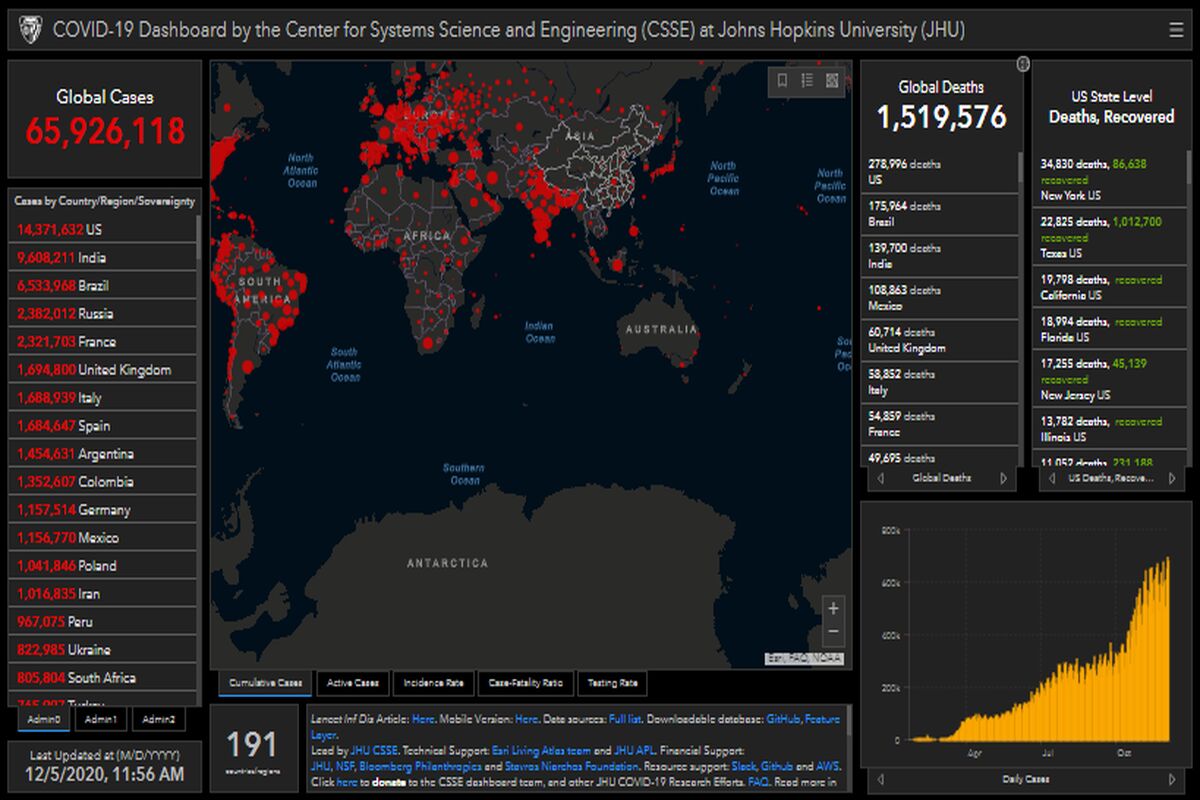The image size is (1200, 800).
Task: Switch to Incidence Rate tab
Action: click(x=433, y=683)
